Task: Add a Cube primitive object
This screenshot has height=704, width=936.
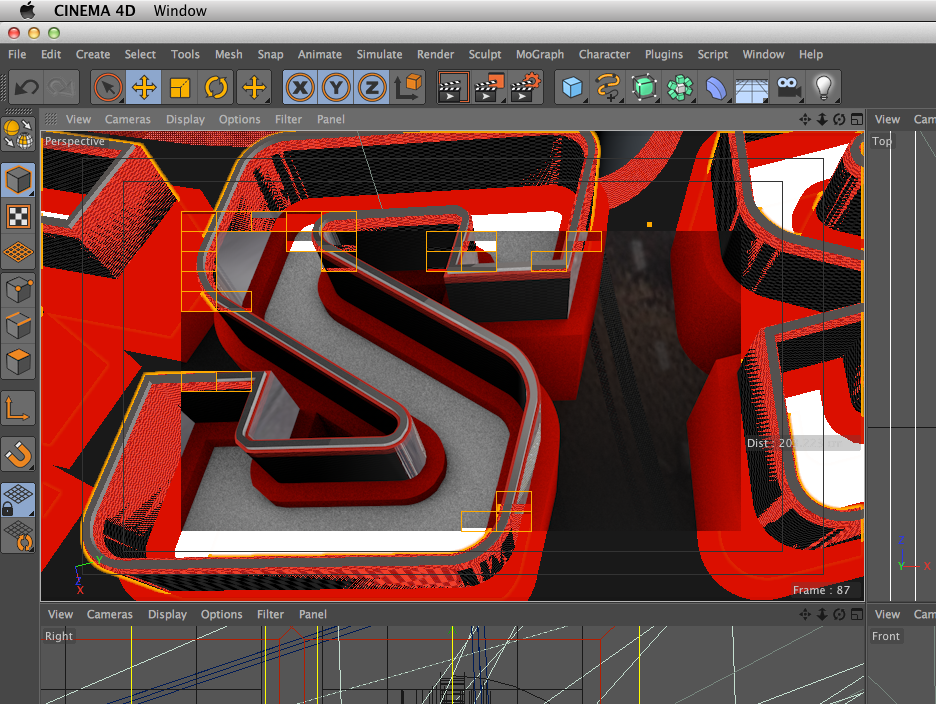Action: click(572, 88)
